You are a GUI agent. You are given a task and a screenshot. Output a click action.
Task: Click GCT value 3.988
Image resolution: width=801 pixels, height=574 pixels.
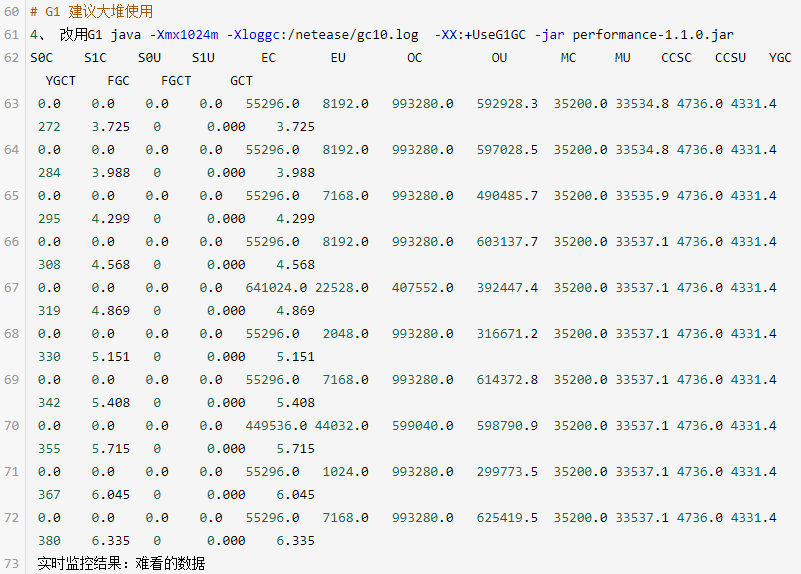(295, 172)
